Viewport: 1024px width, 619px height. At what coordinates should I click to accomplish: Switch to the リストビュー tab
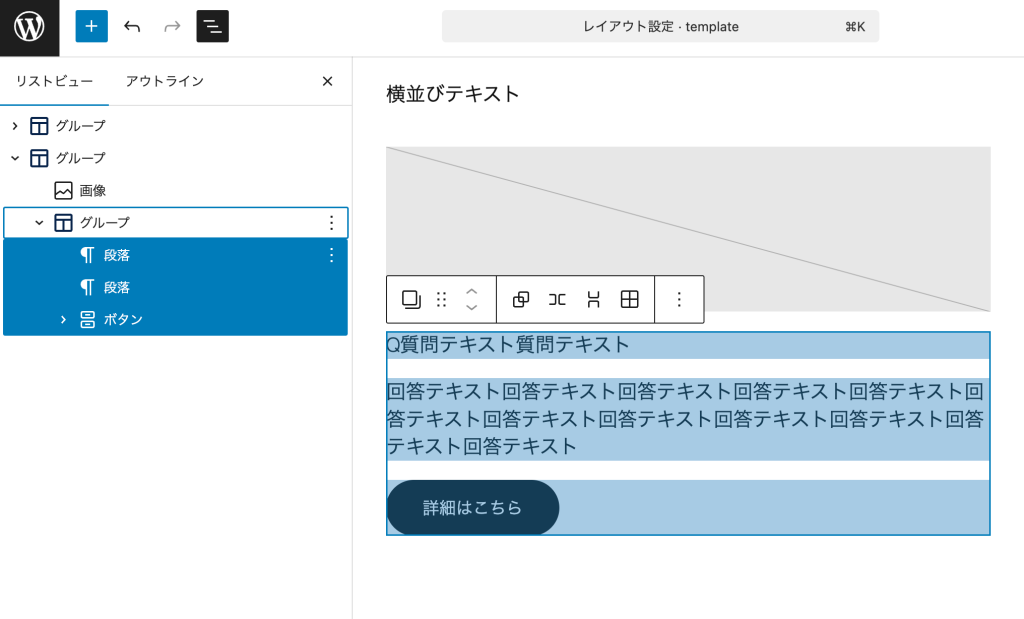point(54,81)
